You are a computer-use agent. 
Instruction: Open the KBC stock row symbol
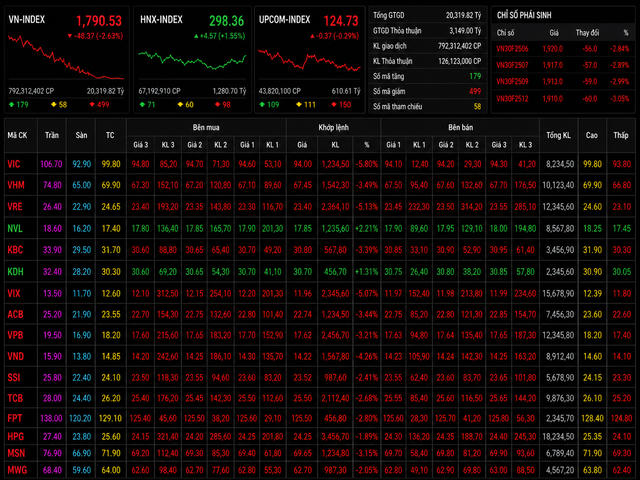coord(15,250)
